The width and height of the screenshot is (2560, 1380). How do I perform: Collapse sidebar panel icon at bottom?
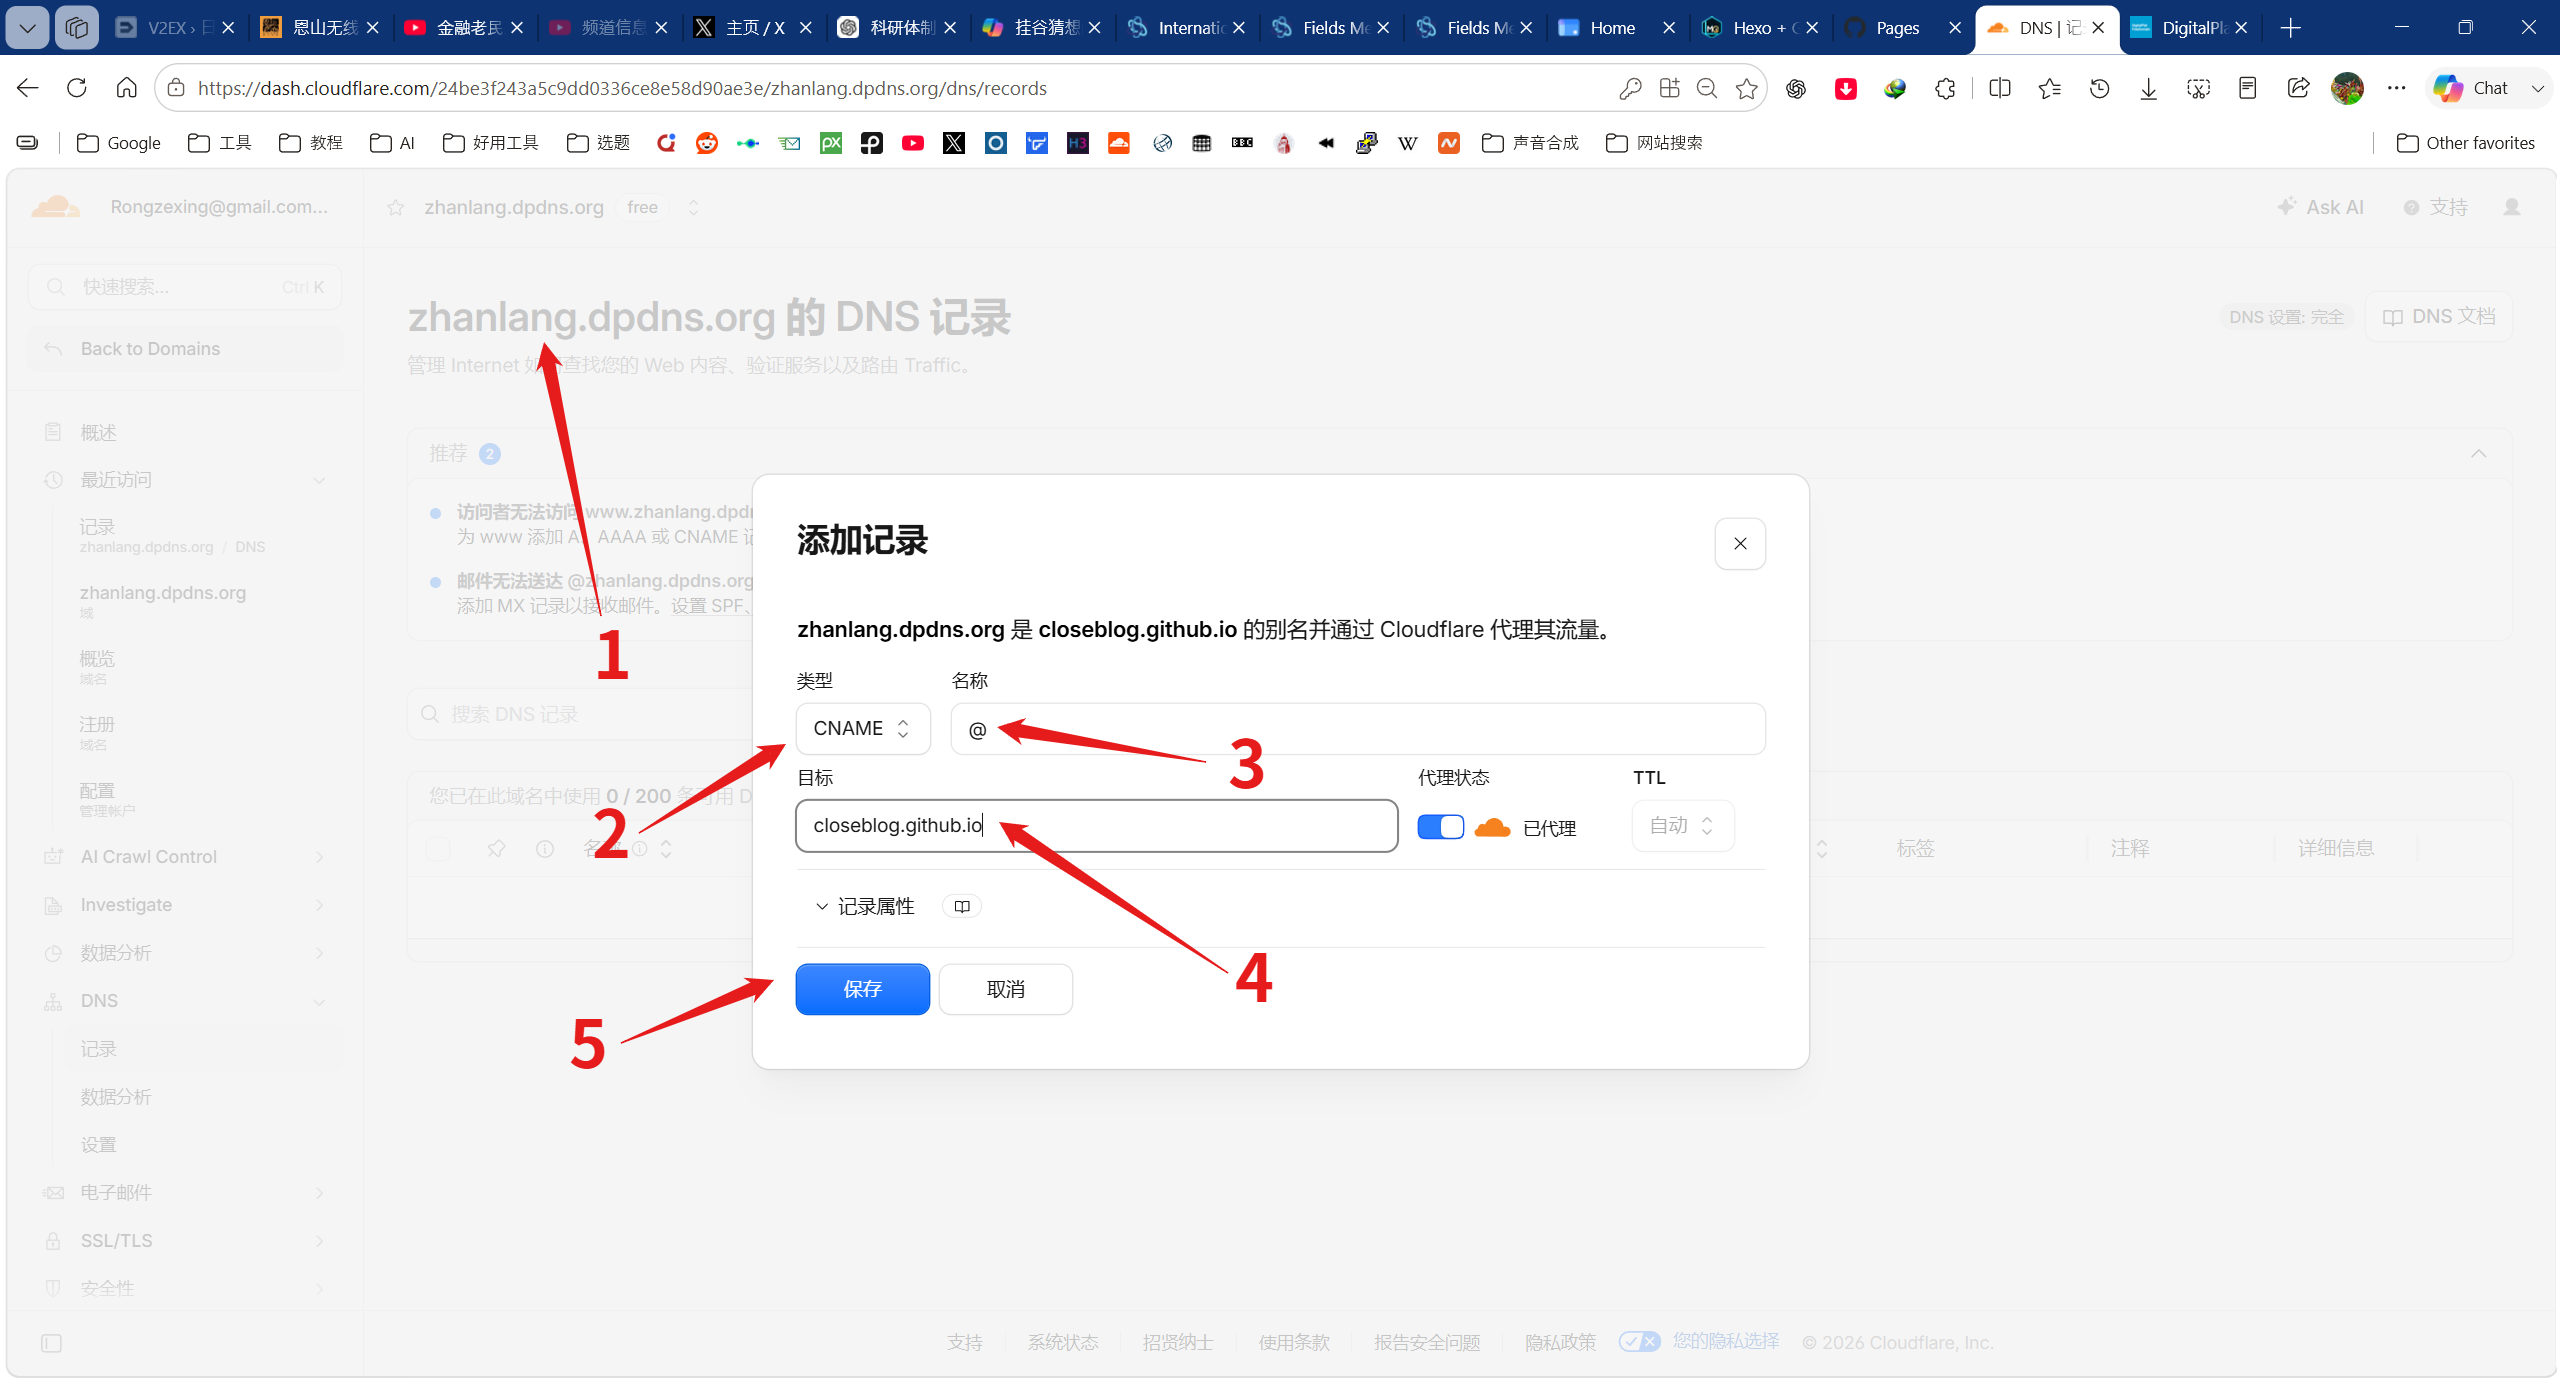click(x=52, y=1343)
